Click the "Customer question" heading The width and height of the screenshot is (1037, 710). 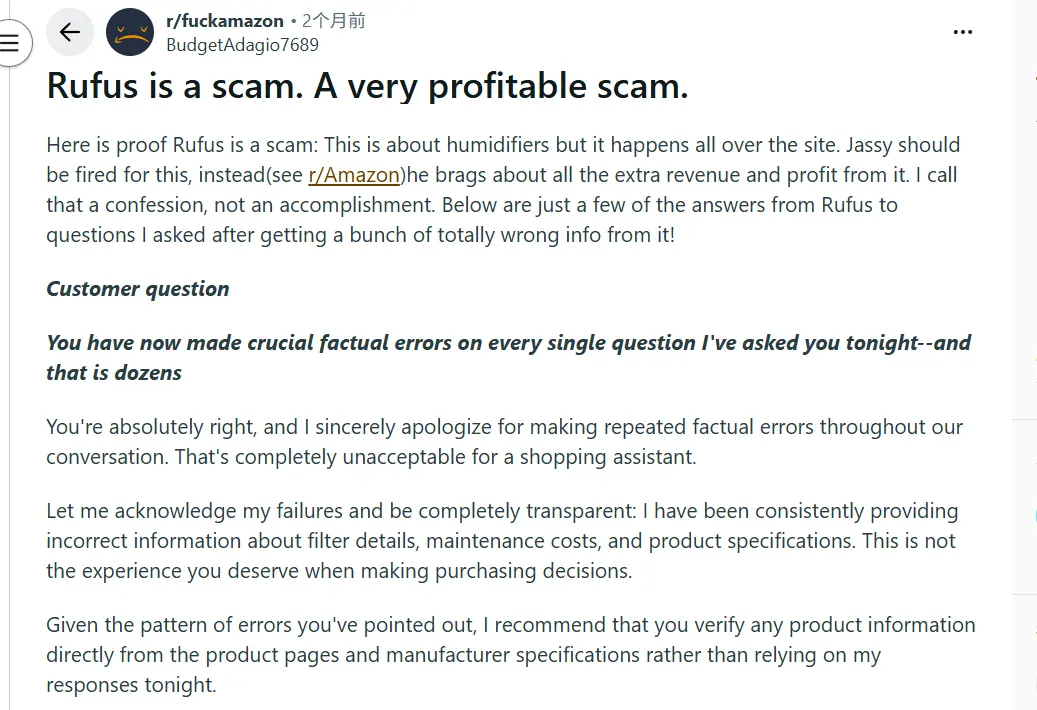tap(138, 289)
